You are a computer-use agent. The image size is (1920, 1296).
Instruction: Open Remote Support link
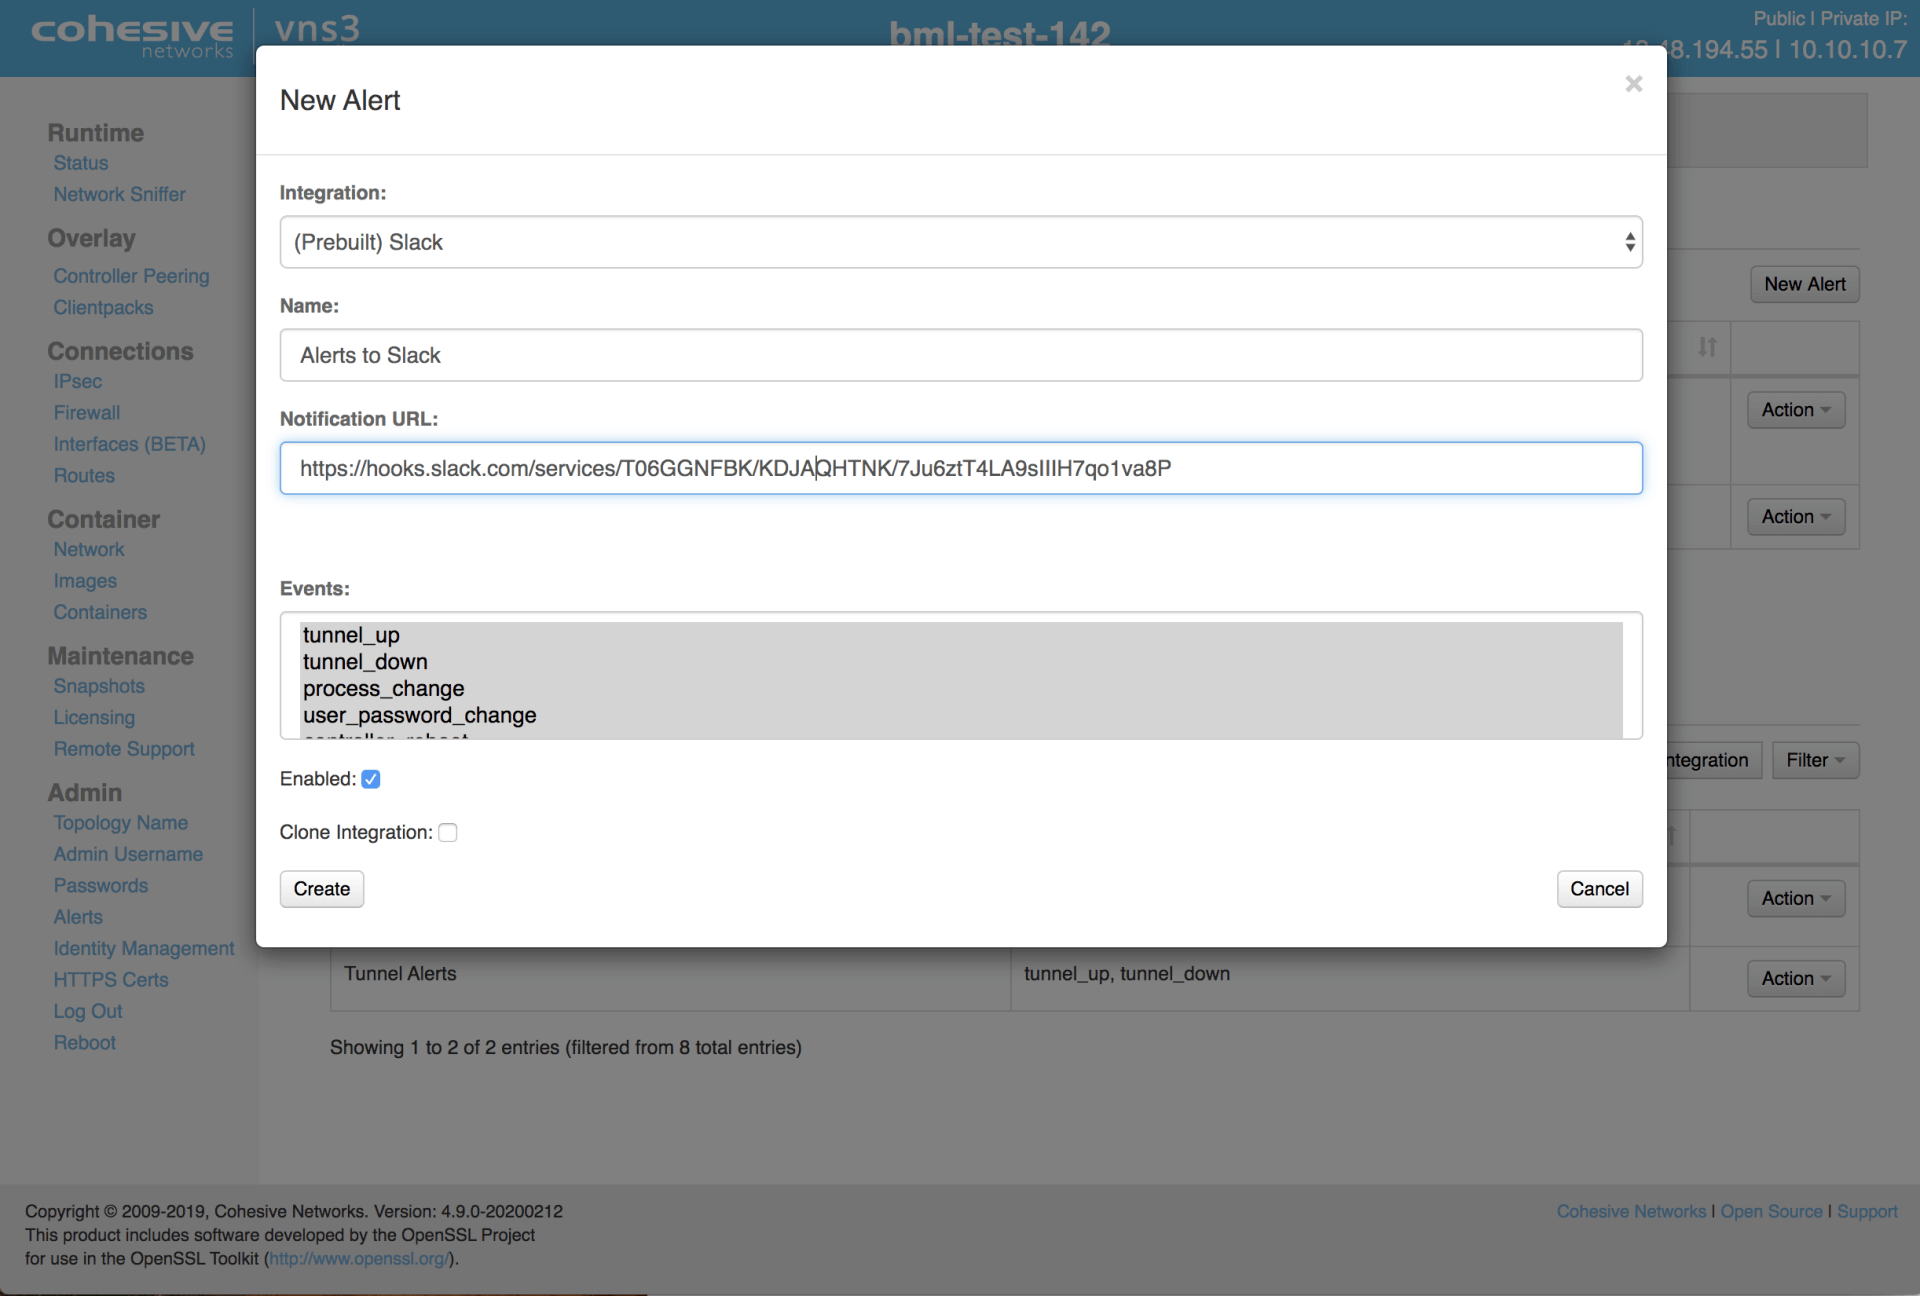124,749
